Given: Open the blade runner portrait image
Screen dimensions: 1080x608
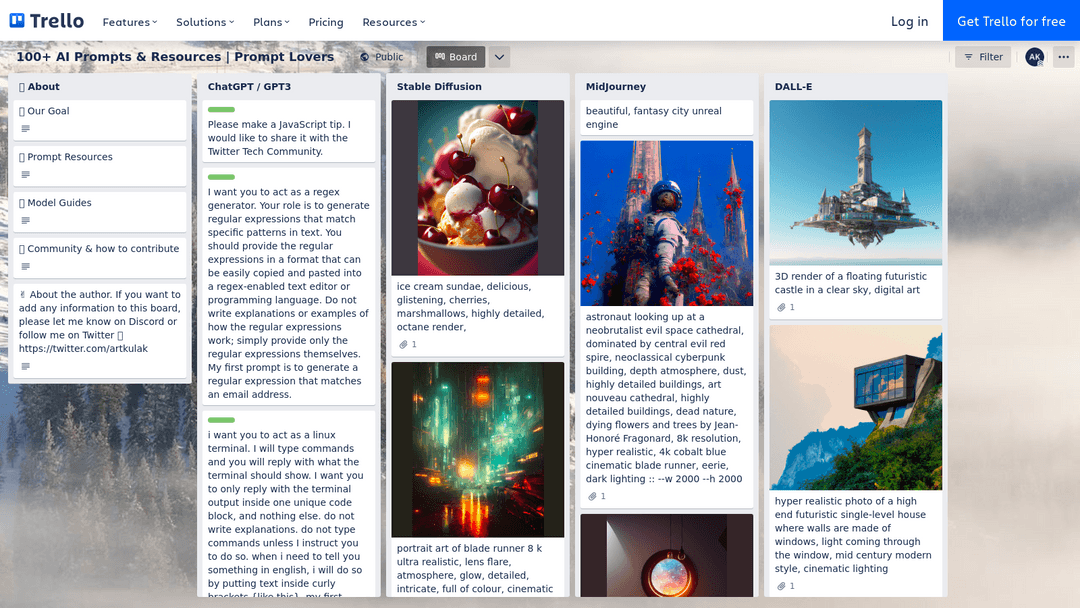Looking at the screenshot, I should [477, 450].
